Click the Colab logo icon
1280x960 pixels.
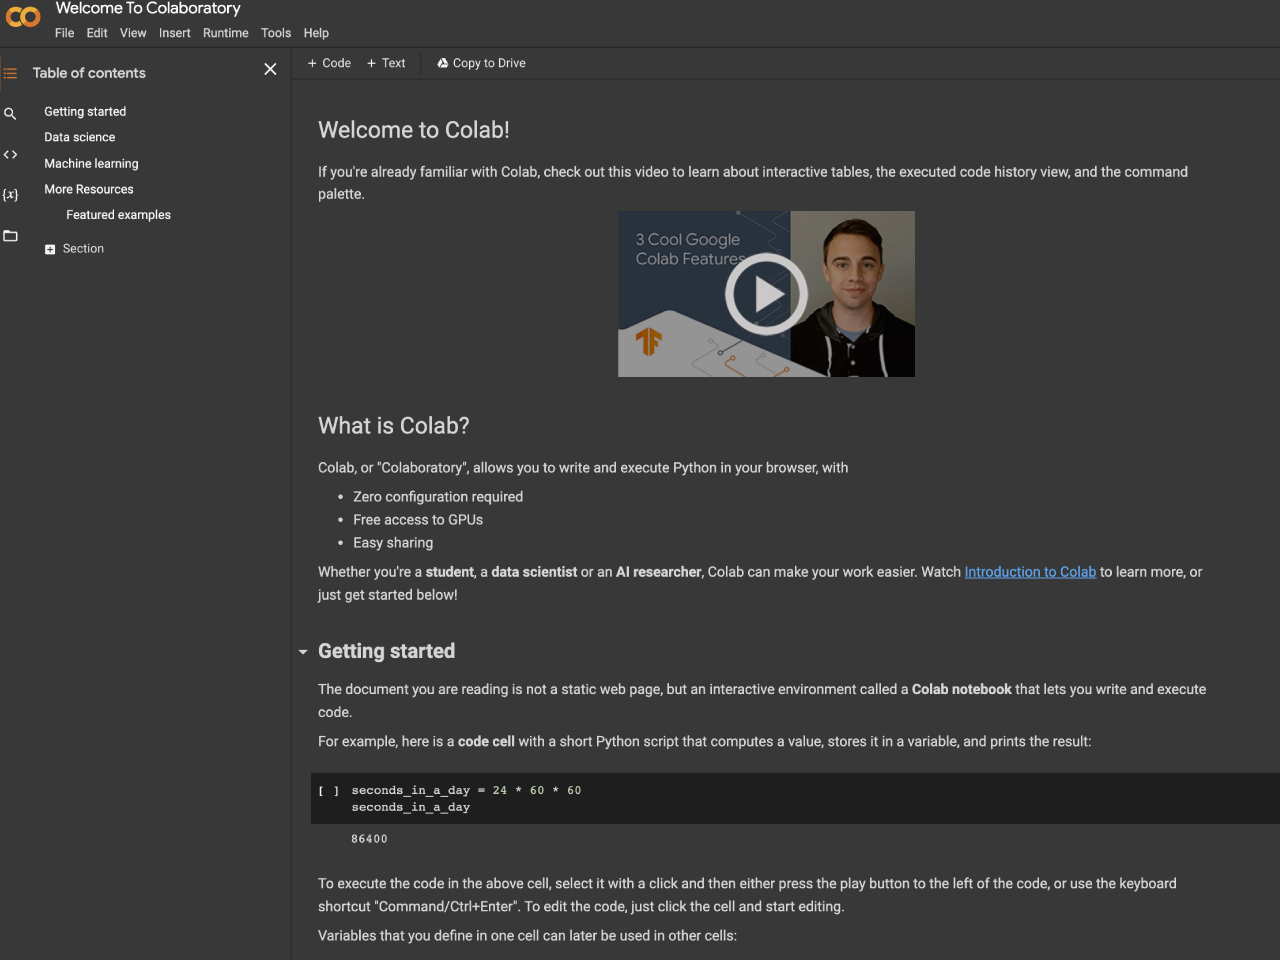pos(23,17)
